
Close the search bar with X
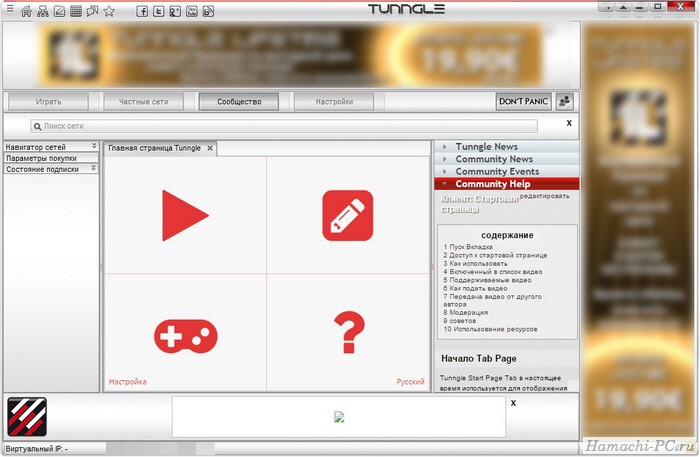pyautogui.click(x=569, y=123)
